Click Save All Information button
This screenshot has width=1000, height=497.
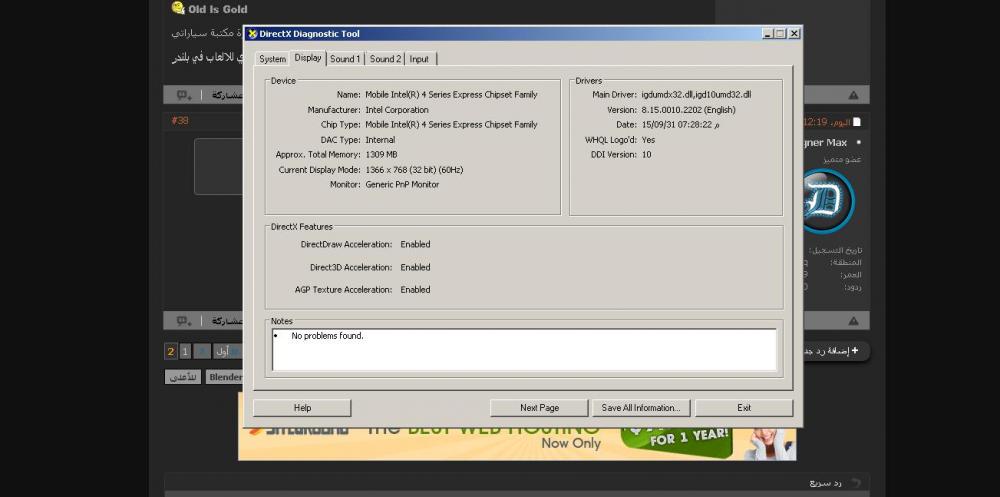(641, 408)
